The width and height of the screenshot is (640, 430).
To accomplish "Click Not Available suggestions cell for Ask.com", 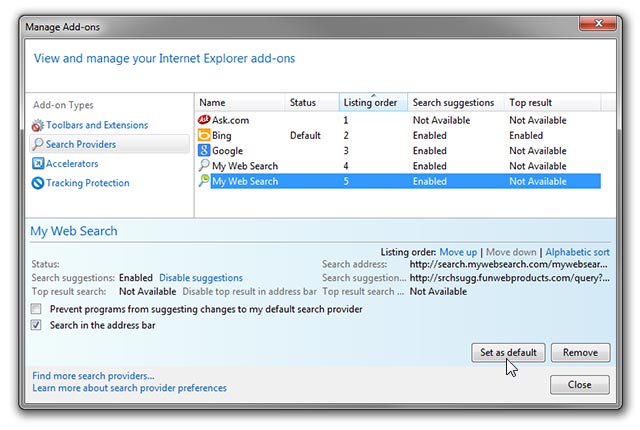I will 441,120.
